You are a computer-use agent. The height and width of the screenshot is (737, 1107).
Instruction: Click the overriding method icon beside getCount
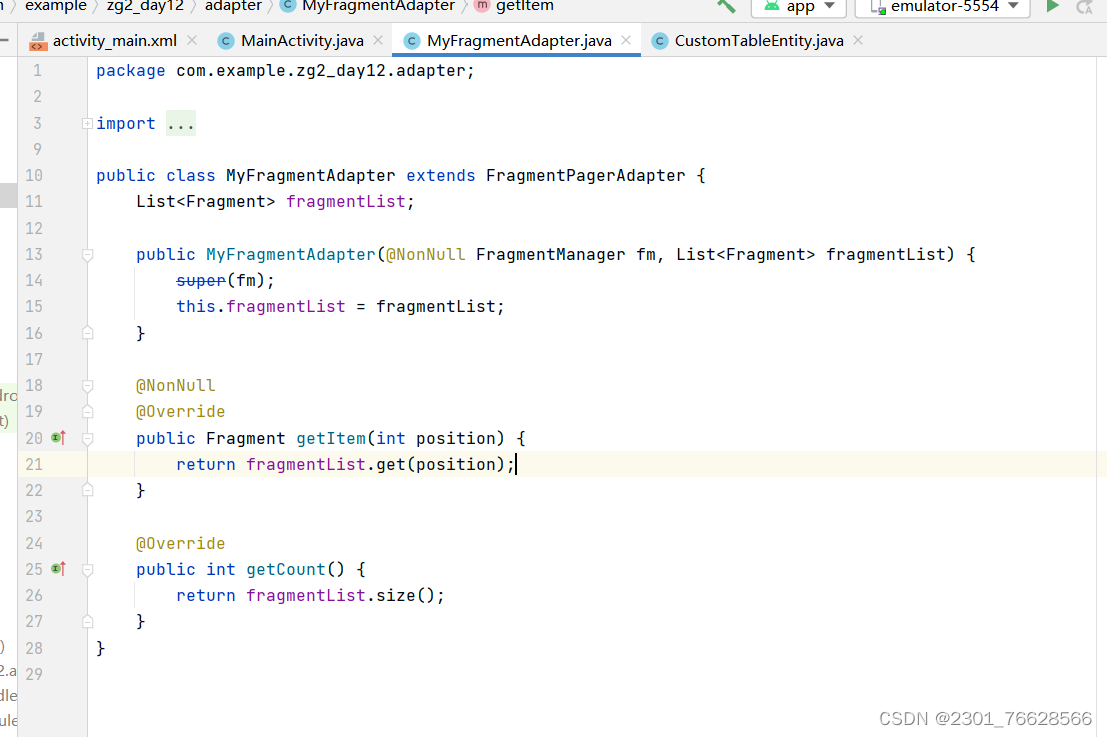coord(57,568)
